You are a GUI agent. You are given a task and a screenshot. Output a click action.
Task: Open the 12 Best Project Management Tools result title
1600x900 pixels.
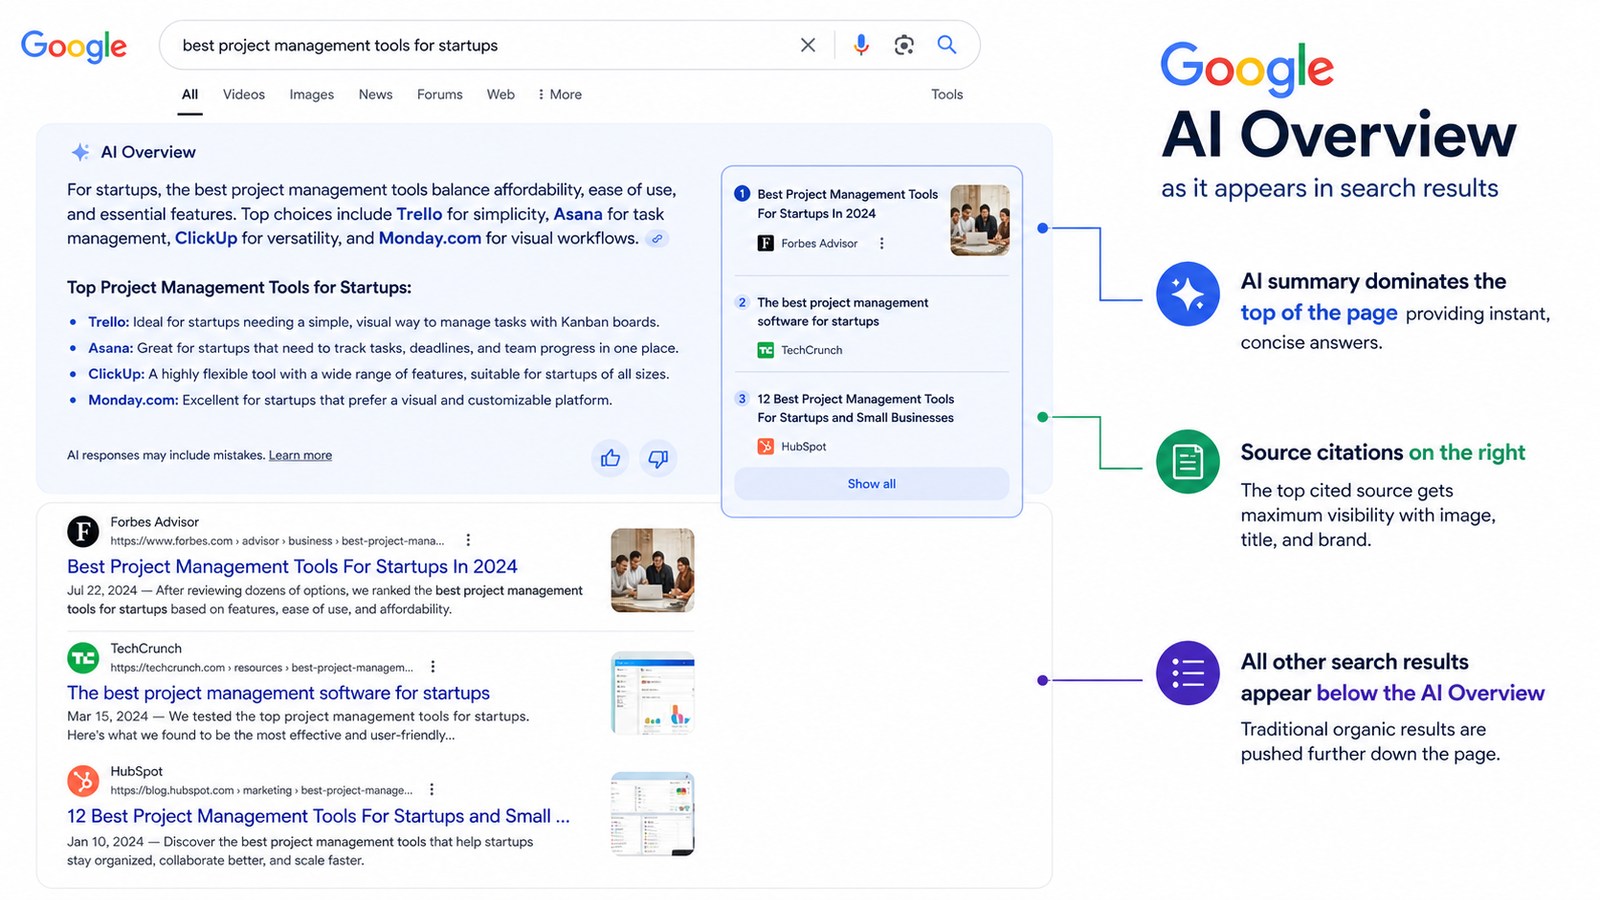point(318,816)
